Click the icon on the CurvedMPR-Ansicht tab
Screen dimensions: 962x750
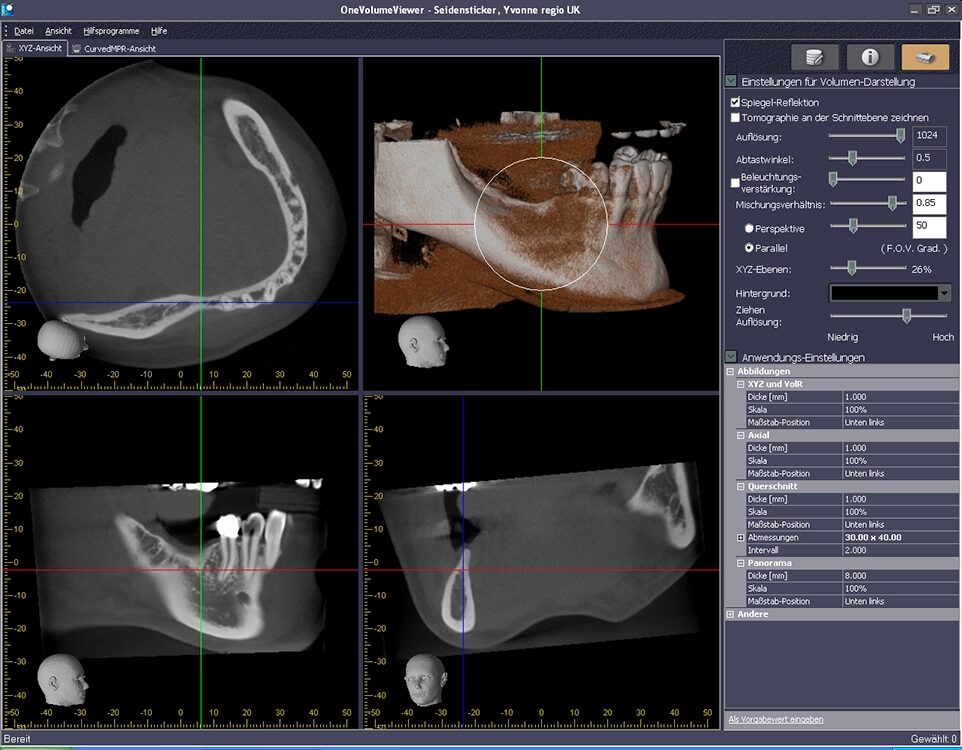[x=78, y=47]
